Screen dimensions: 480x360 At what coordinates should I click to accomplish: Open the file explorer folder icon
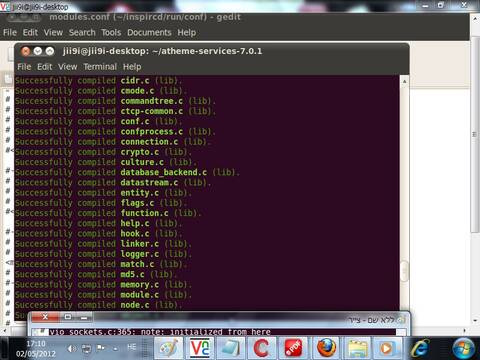(357, 348)
